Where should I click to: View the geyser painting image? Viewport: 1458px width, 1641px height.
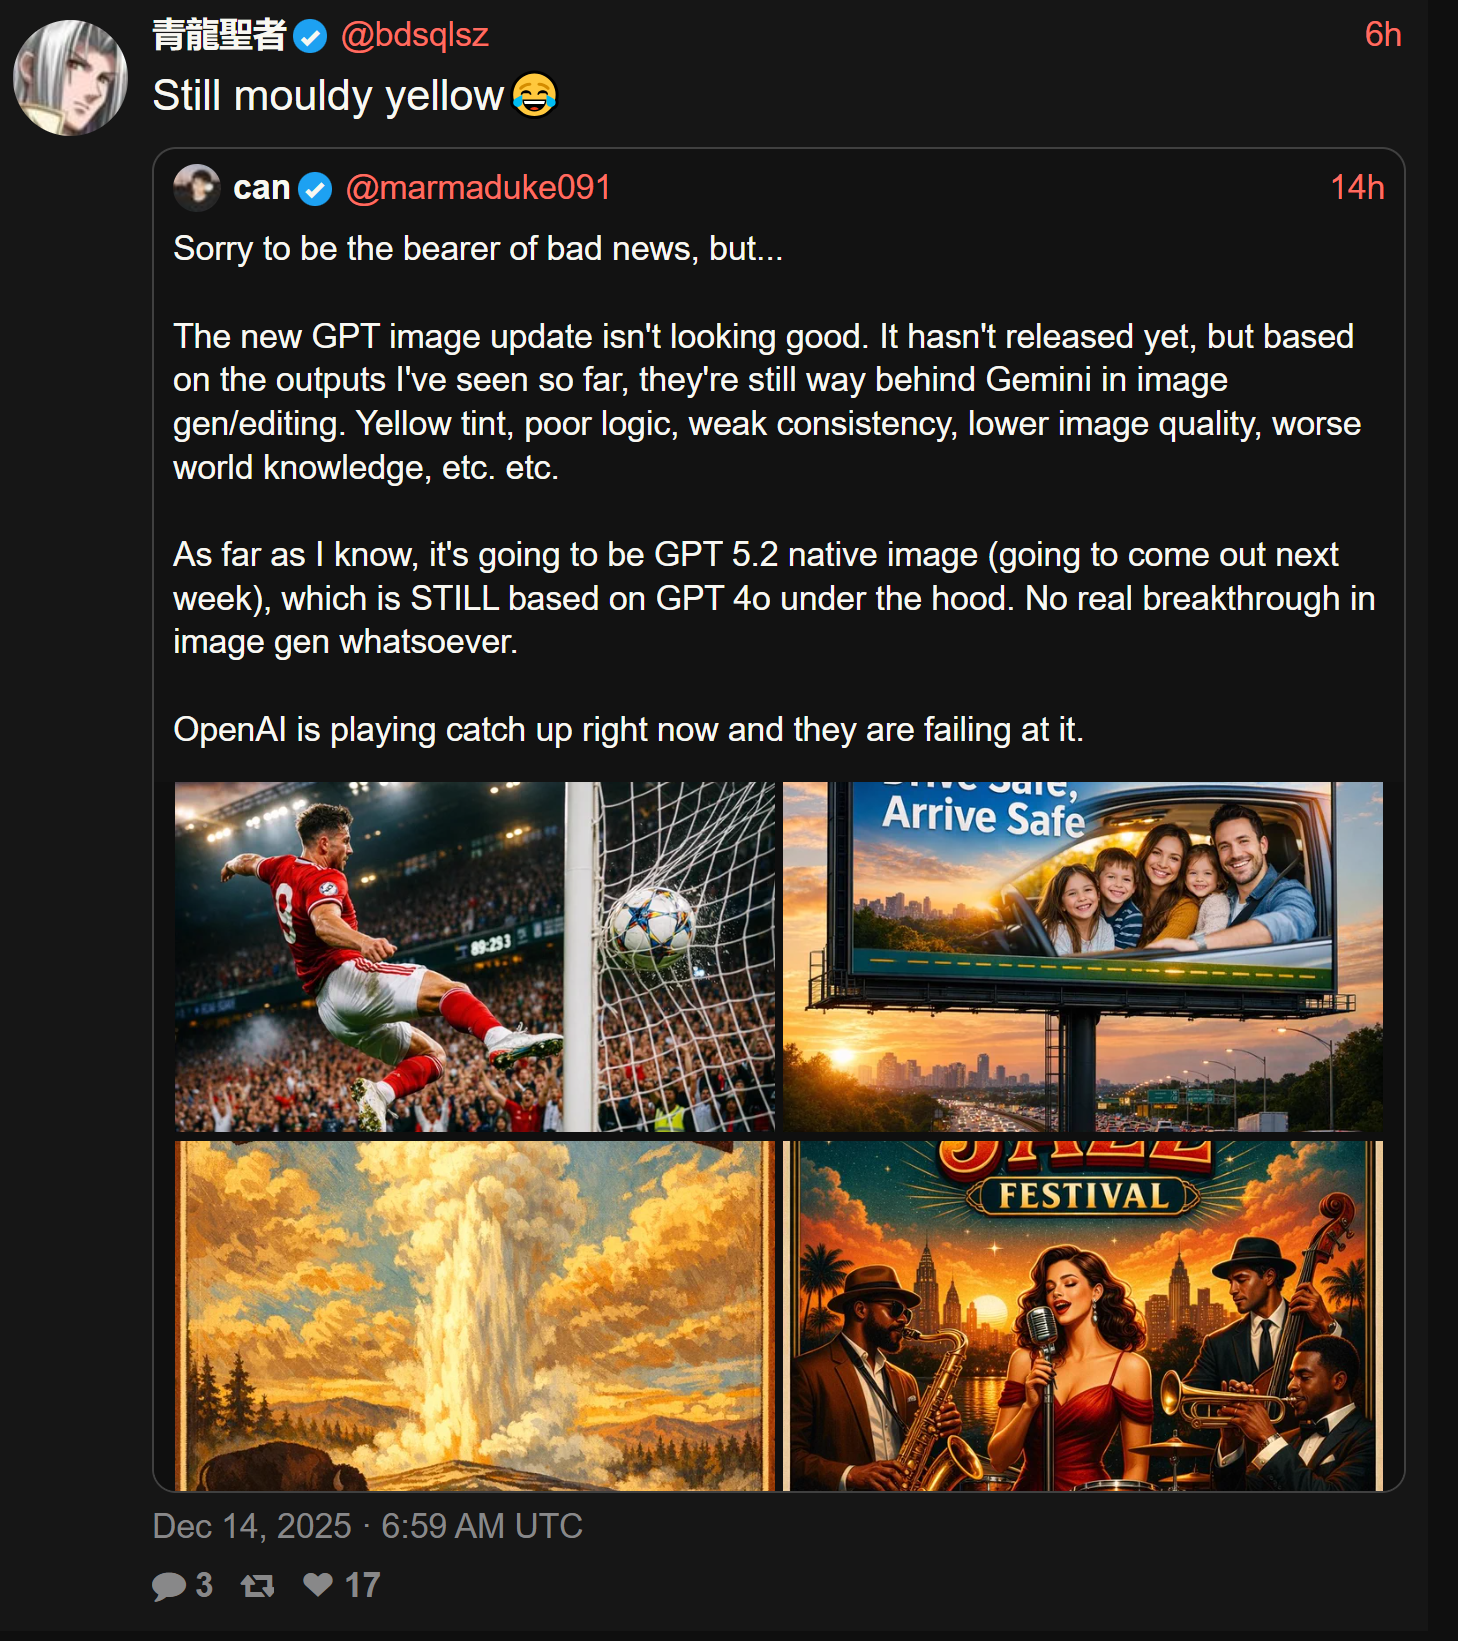475,1316
